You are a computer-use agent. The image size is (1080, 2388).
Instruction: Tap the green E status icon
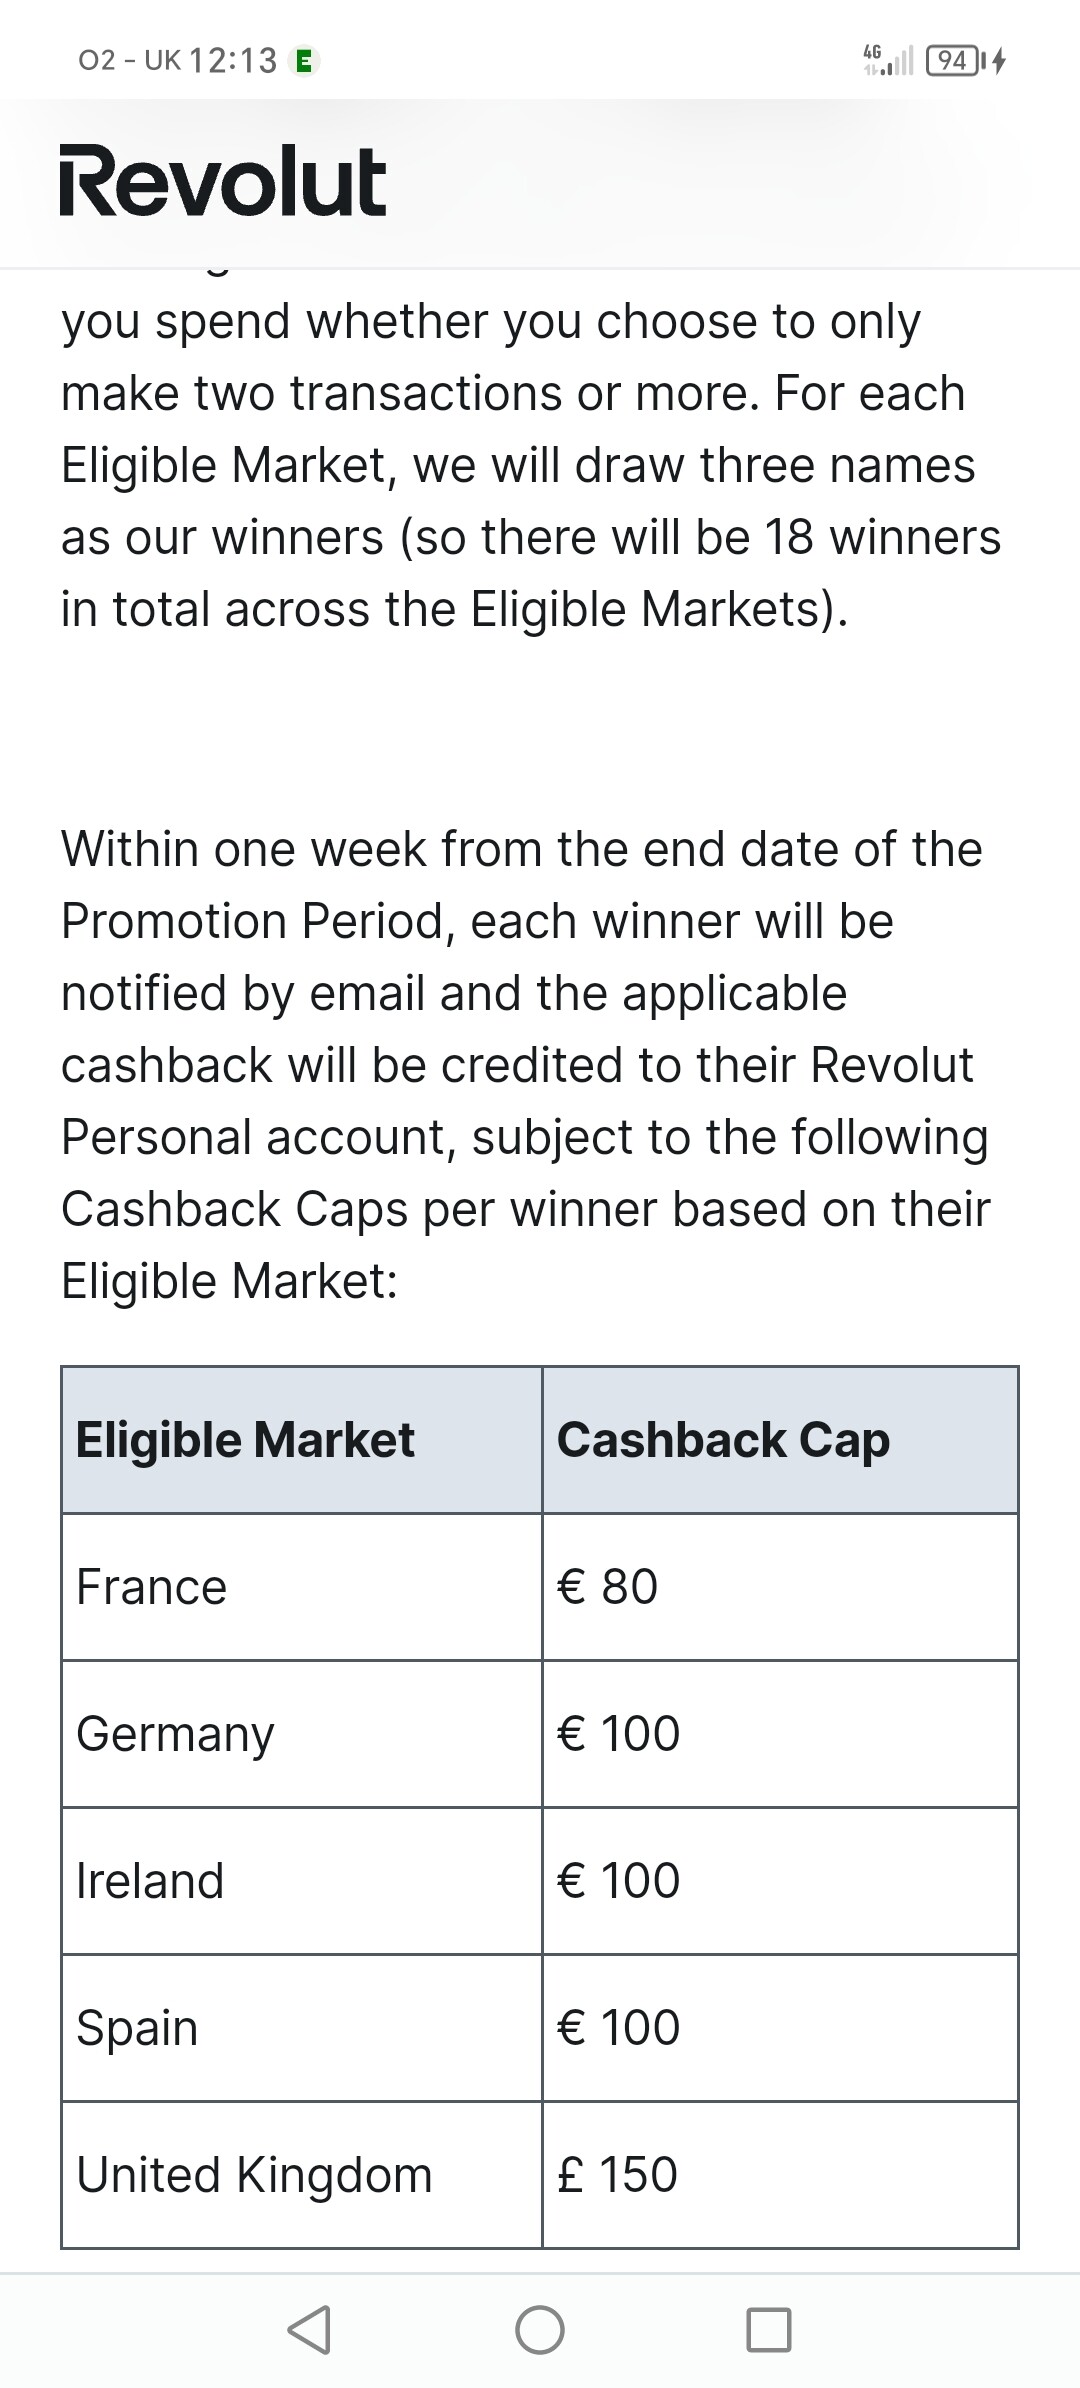point(304,61)
